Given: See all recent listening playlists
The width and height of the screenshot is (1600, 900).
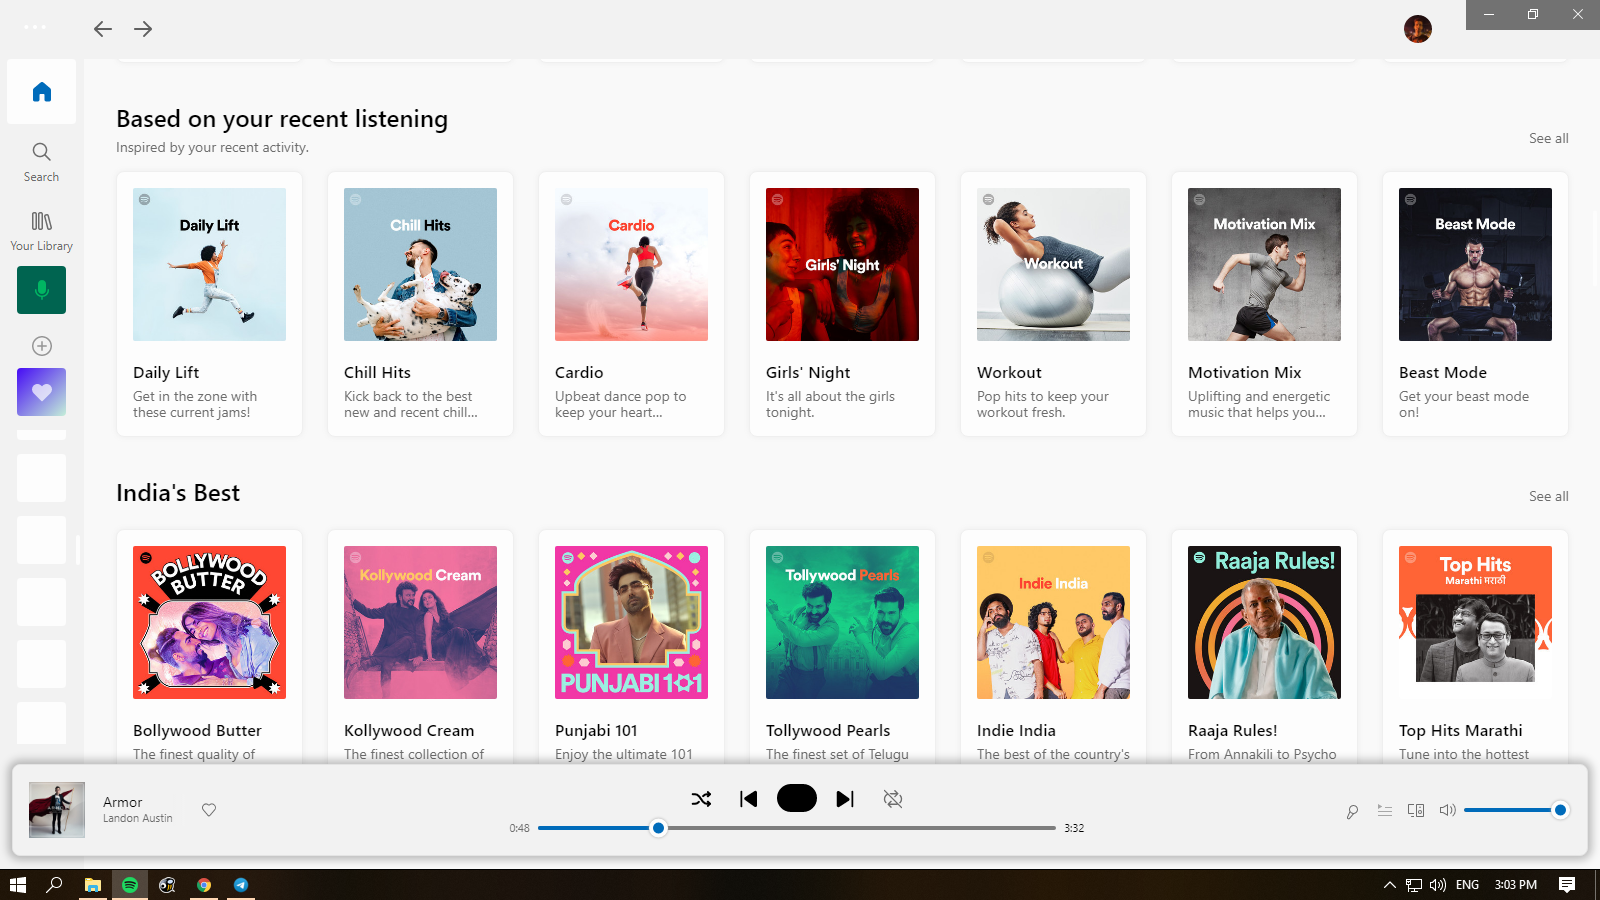Looking at the screenshot, I should (x=1548, y=138).
